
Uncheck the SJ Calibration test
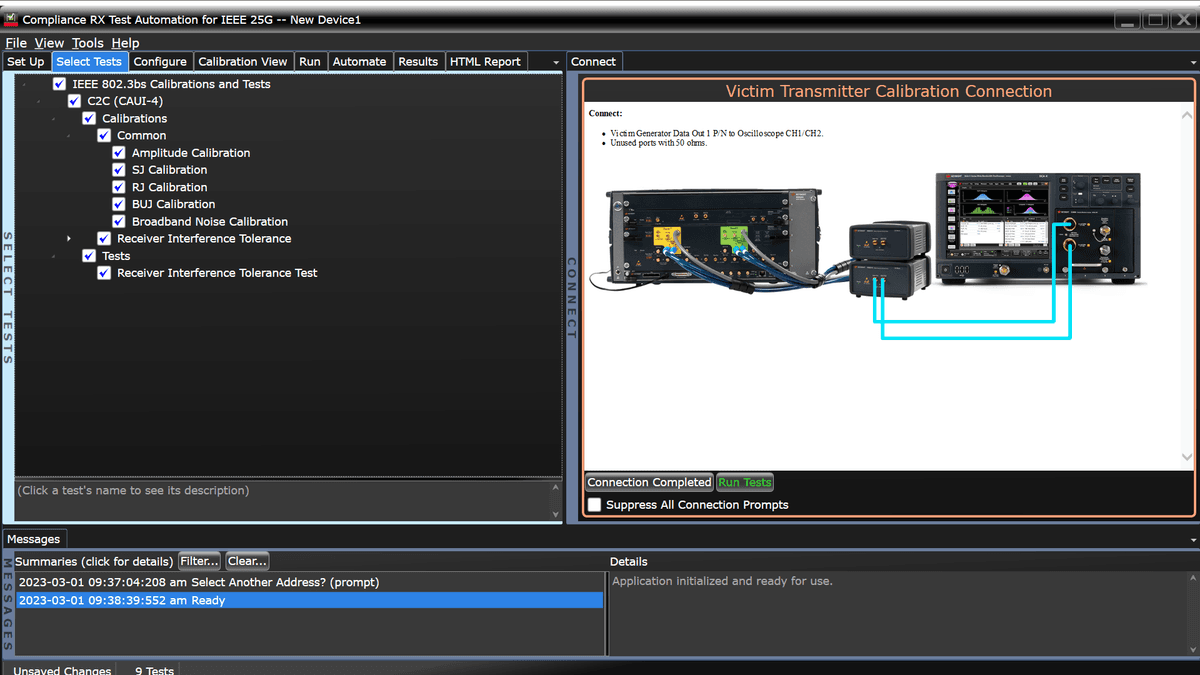point(119,169)
